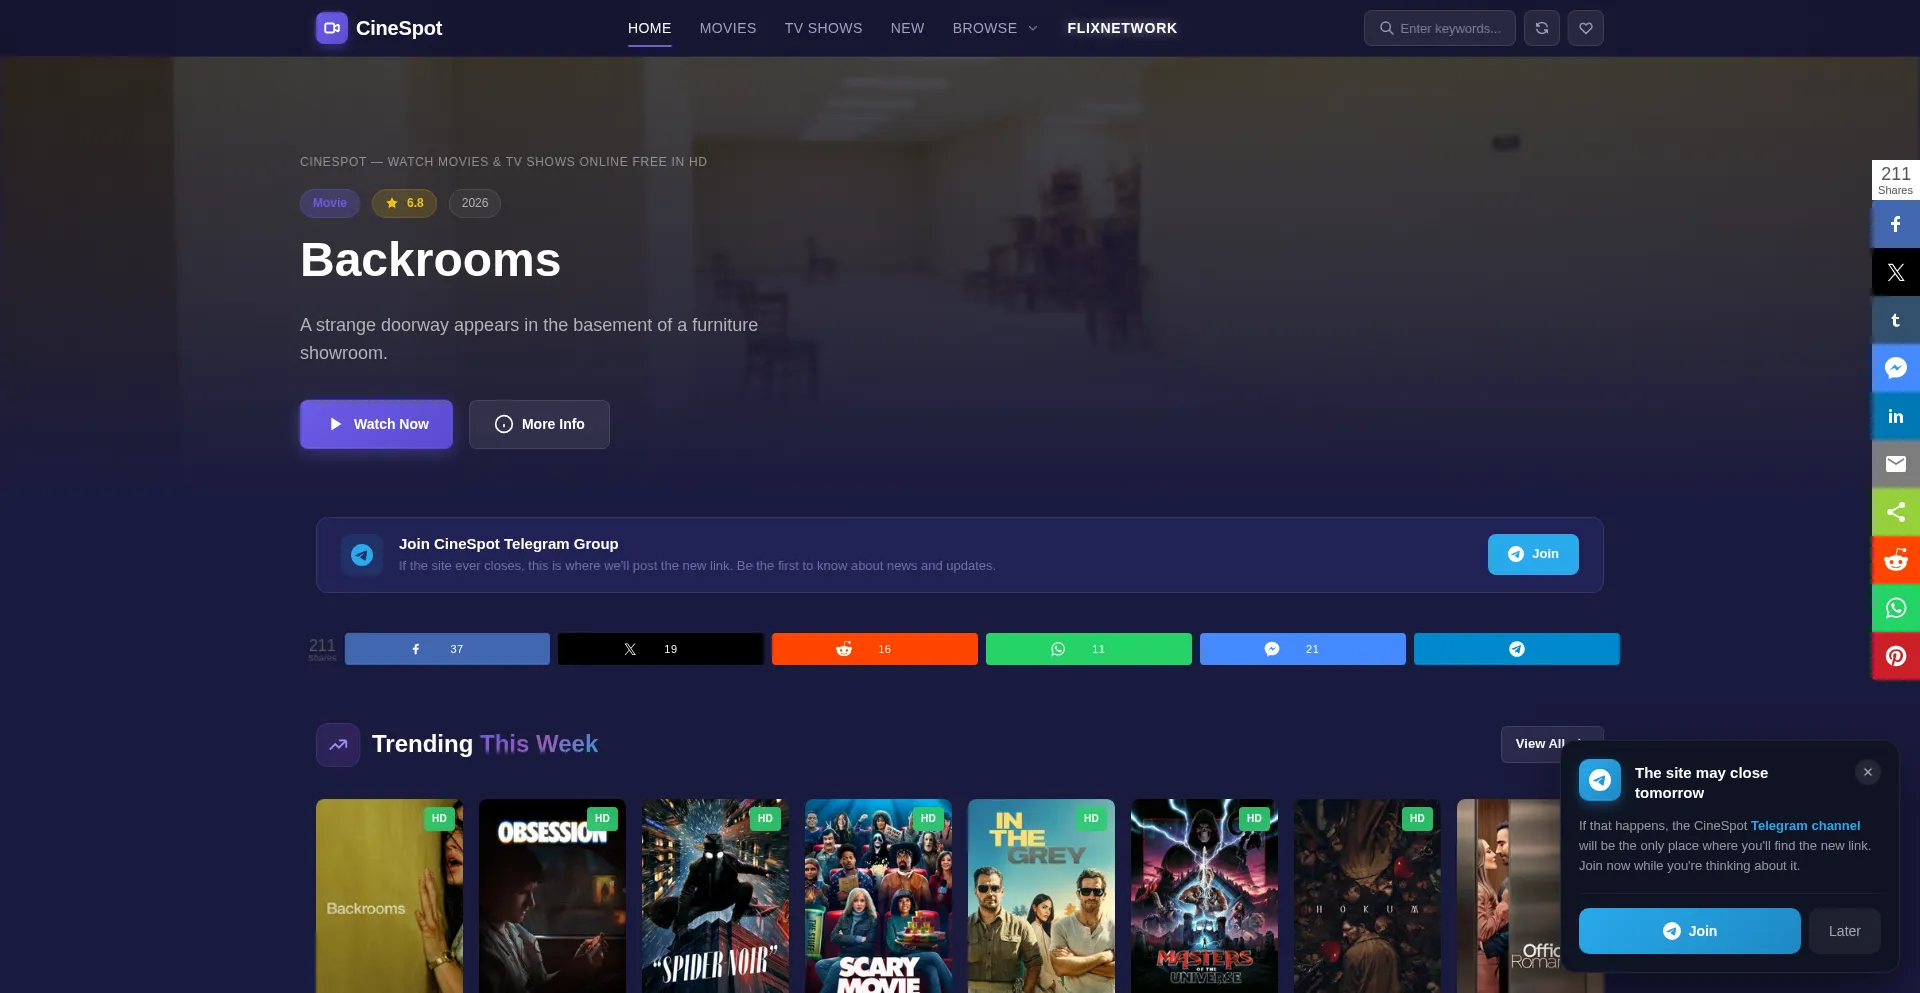Open the Hokum poster thumbnail
1920x993 pixels.
pos(1367,896)
